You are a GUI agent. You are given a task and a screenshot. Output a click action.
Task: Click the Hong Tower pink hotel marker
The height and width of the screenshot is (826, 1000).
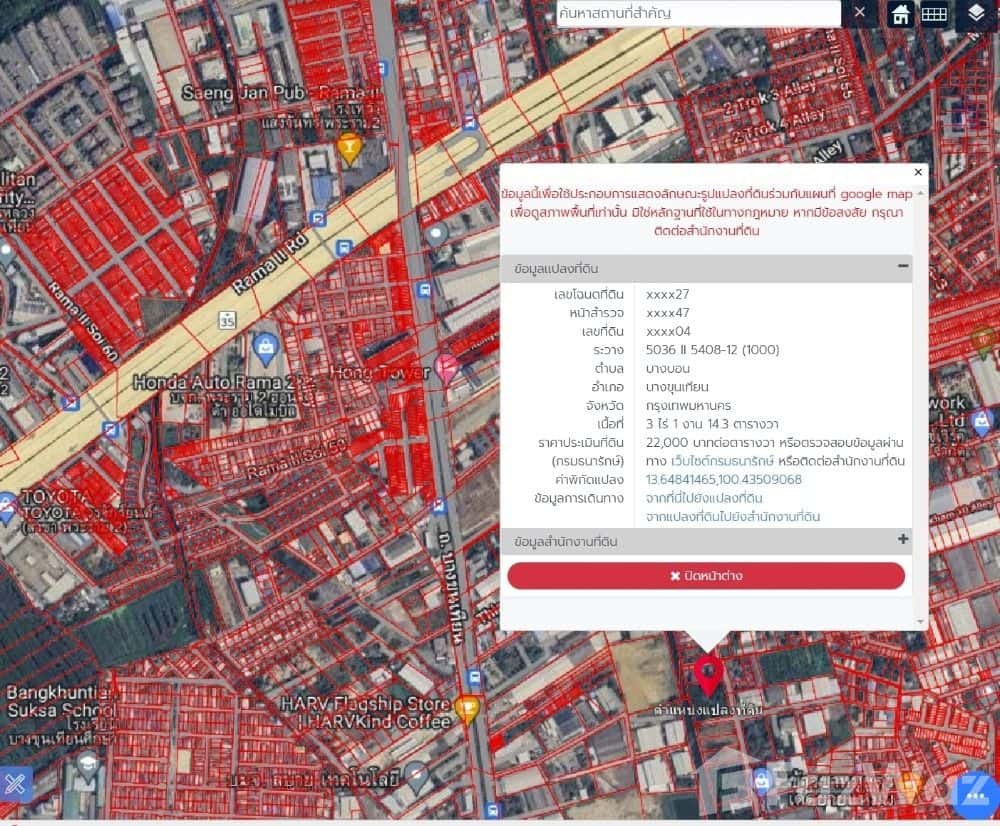446,368
